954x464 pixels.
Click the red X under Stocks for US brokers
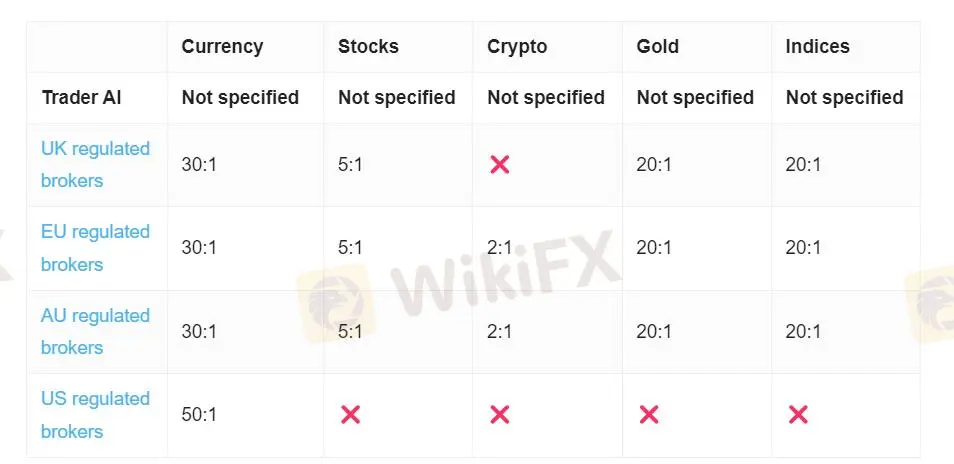[x=350, y=415]
